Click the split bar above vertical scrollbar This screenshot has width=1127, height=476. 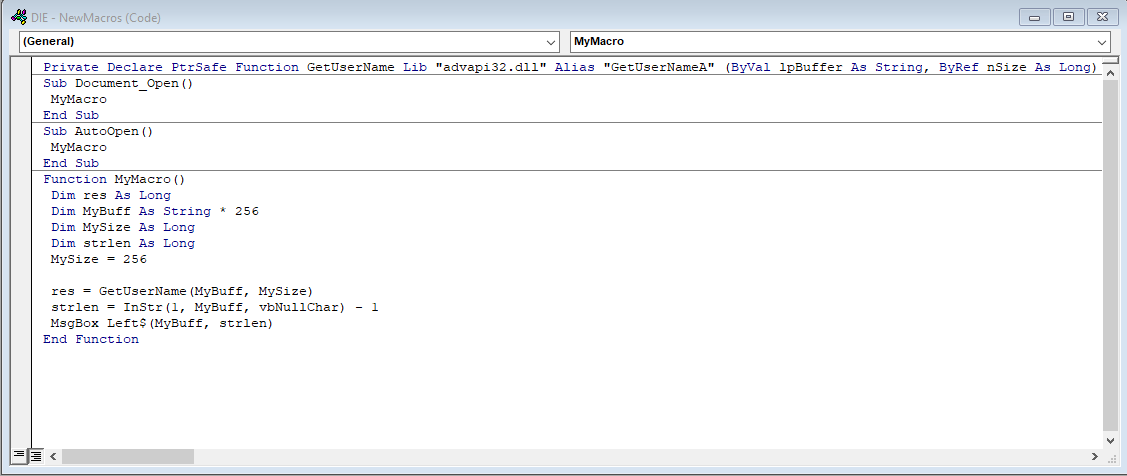tap(1111, 61)
